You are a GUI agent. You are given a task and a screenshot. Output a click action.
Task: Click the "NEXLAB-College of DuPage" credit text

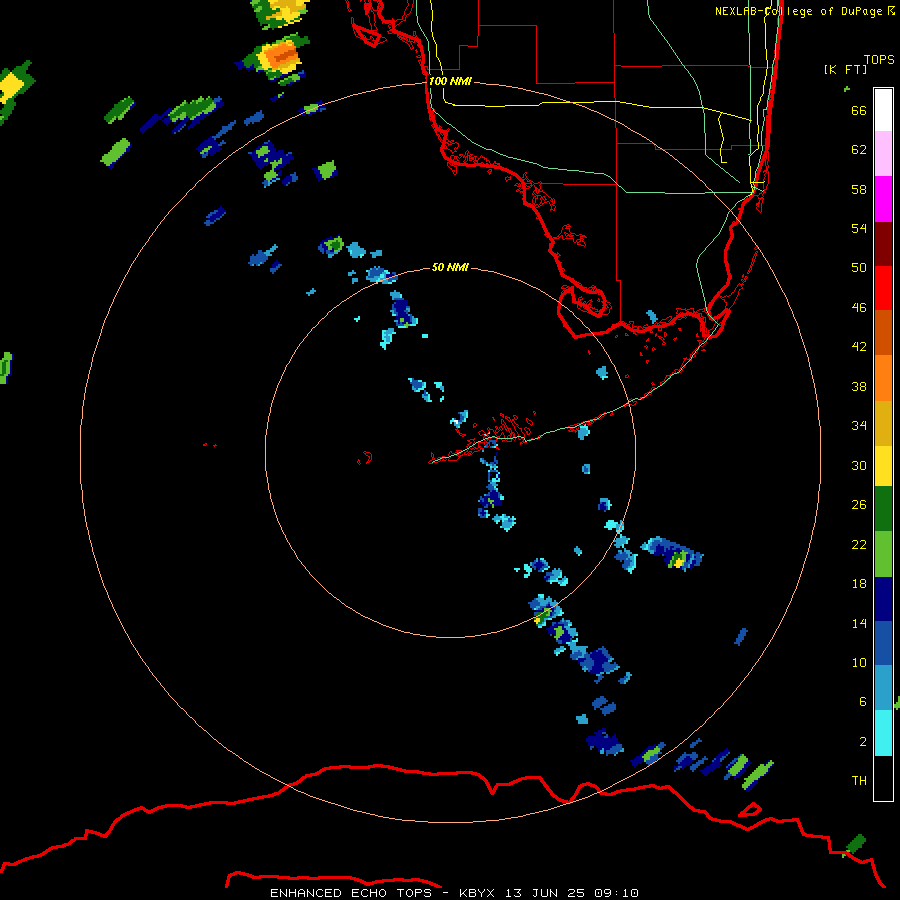coord(798,11)
